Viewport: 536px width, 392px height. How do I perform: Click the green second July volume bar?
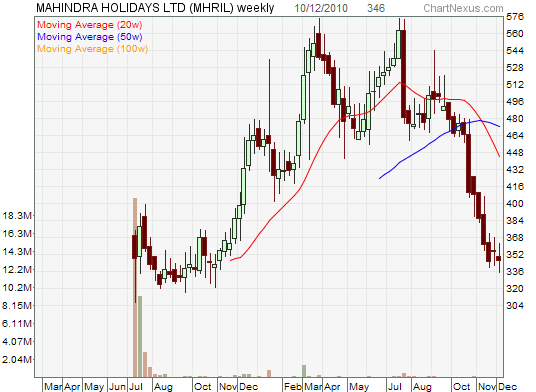tap(140, 336)
